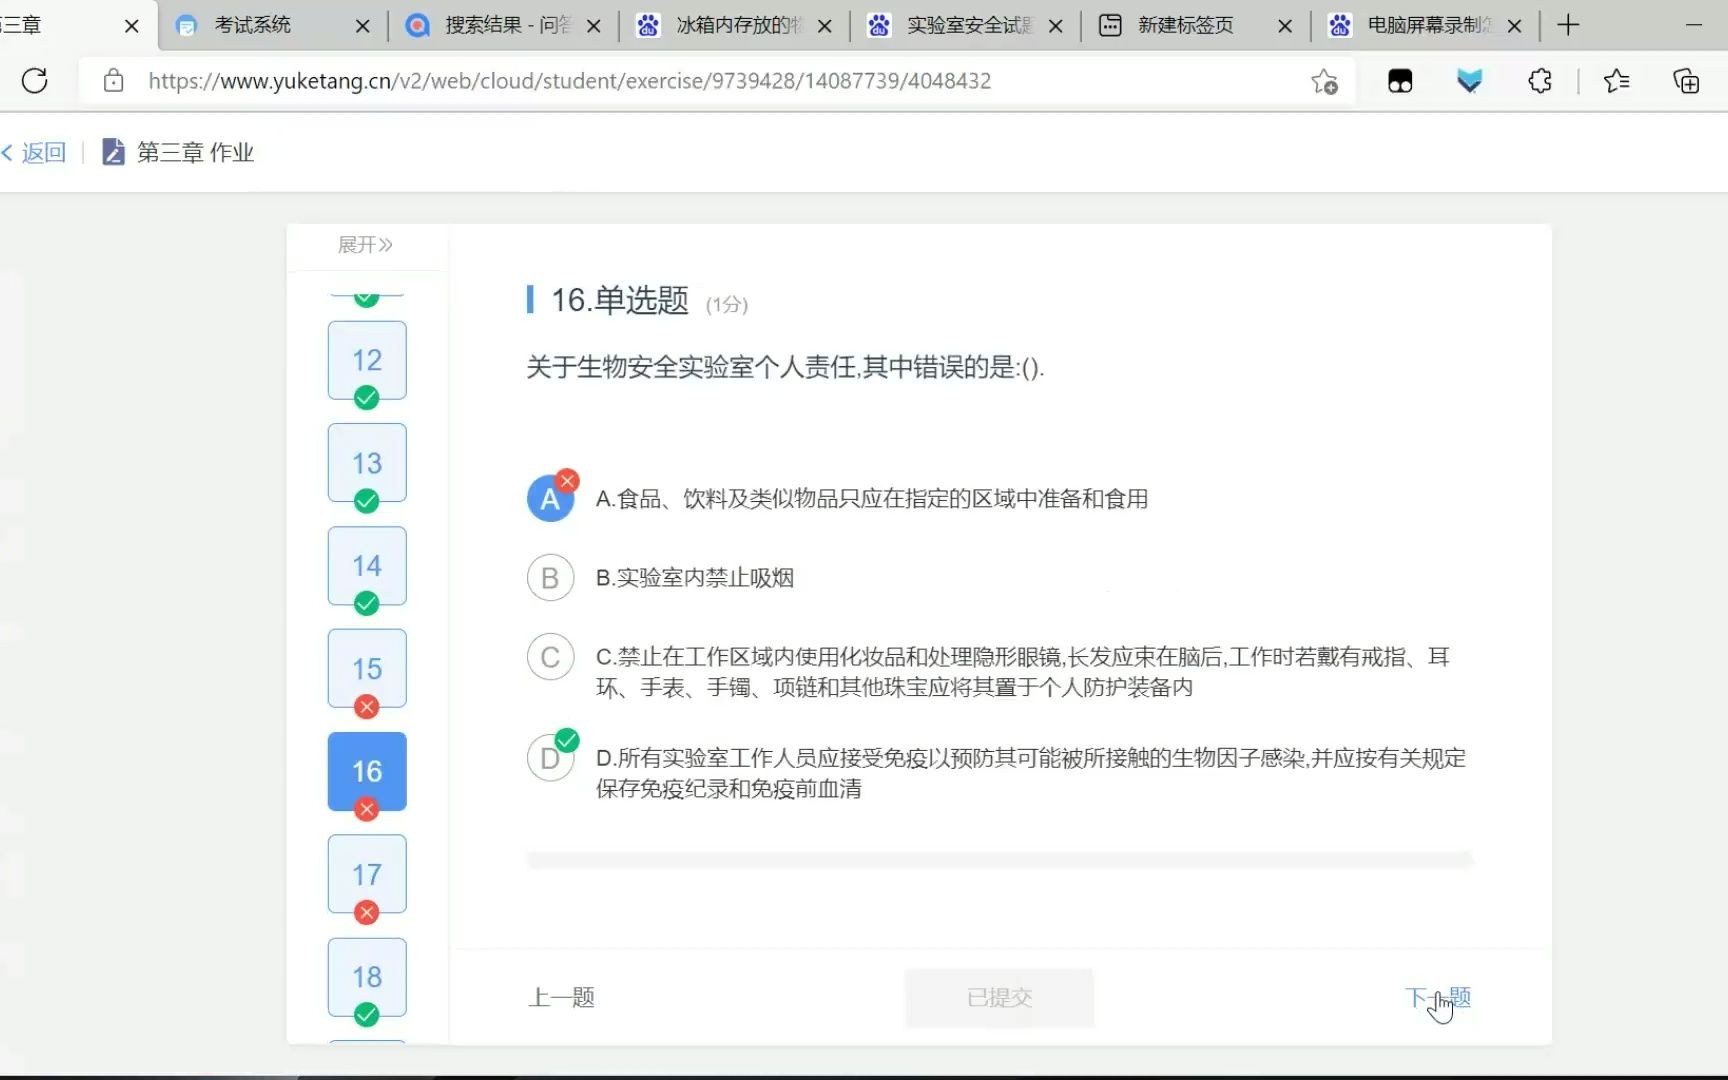Viewport: 1728px width, 1080px height.
Task: Open a new tab with the plus icon
Action: click(1568, 25)
